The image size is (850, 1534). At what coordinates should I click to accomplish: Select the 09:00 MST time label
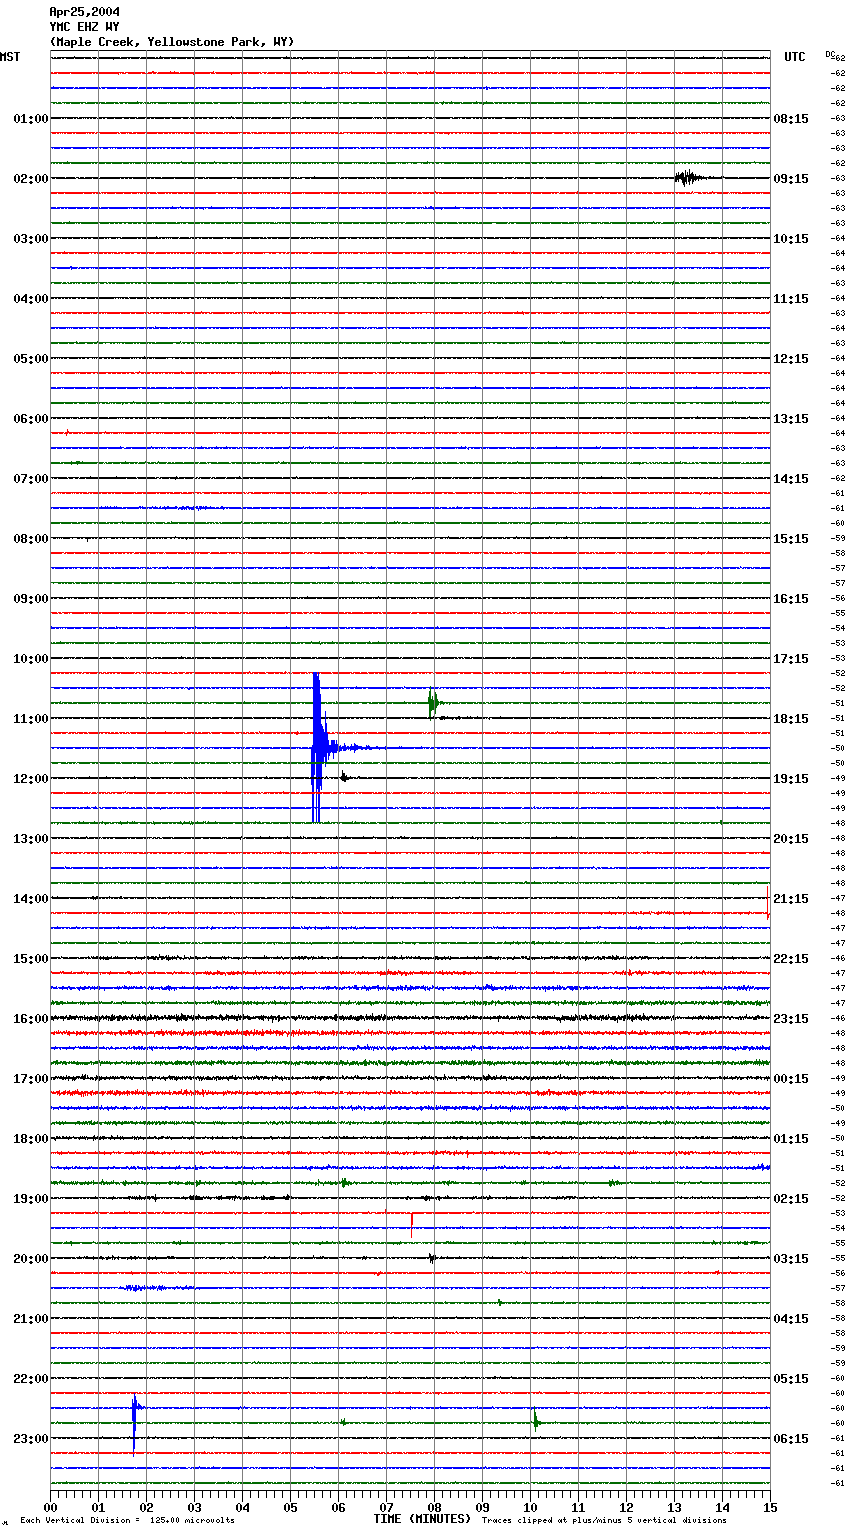click(x=31, y=599)
